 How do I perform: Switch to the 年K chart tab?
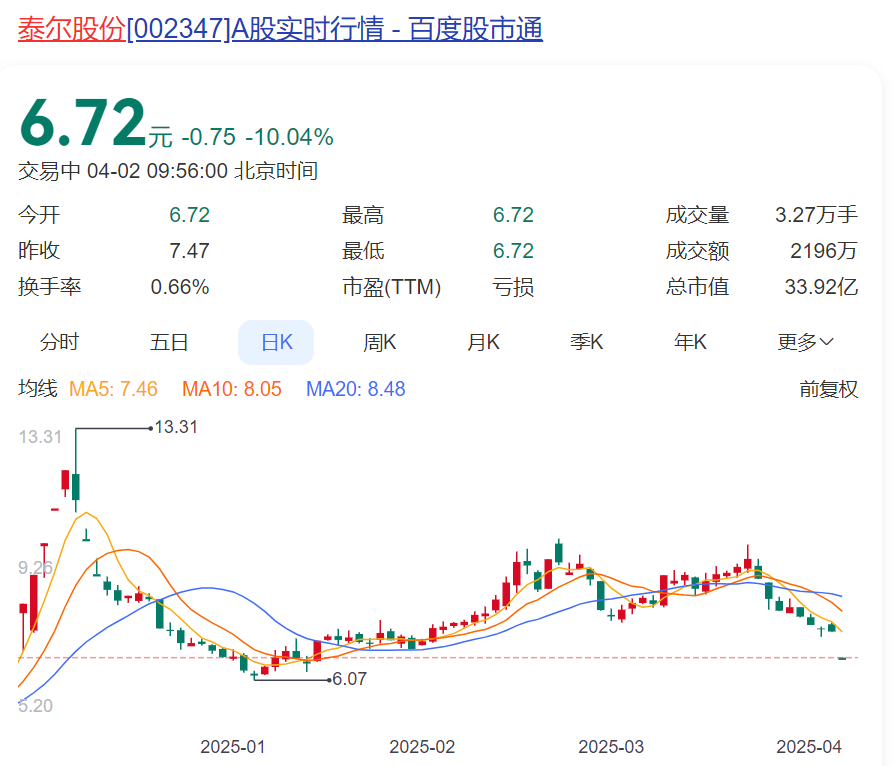pos(690,342)
